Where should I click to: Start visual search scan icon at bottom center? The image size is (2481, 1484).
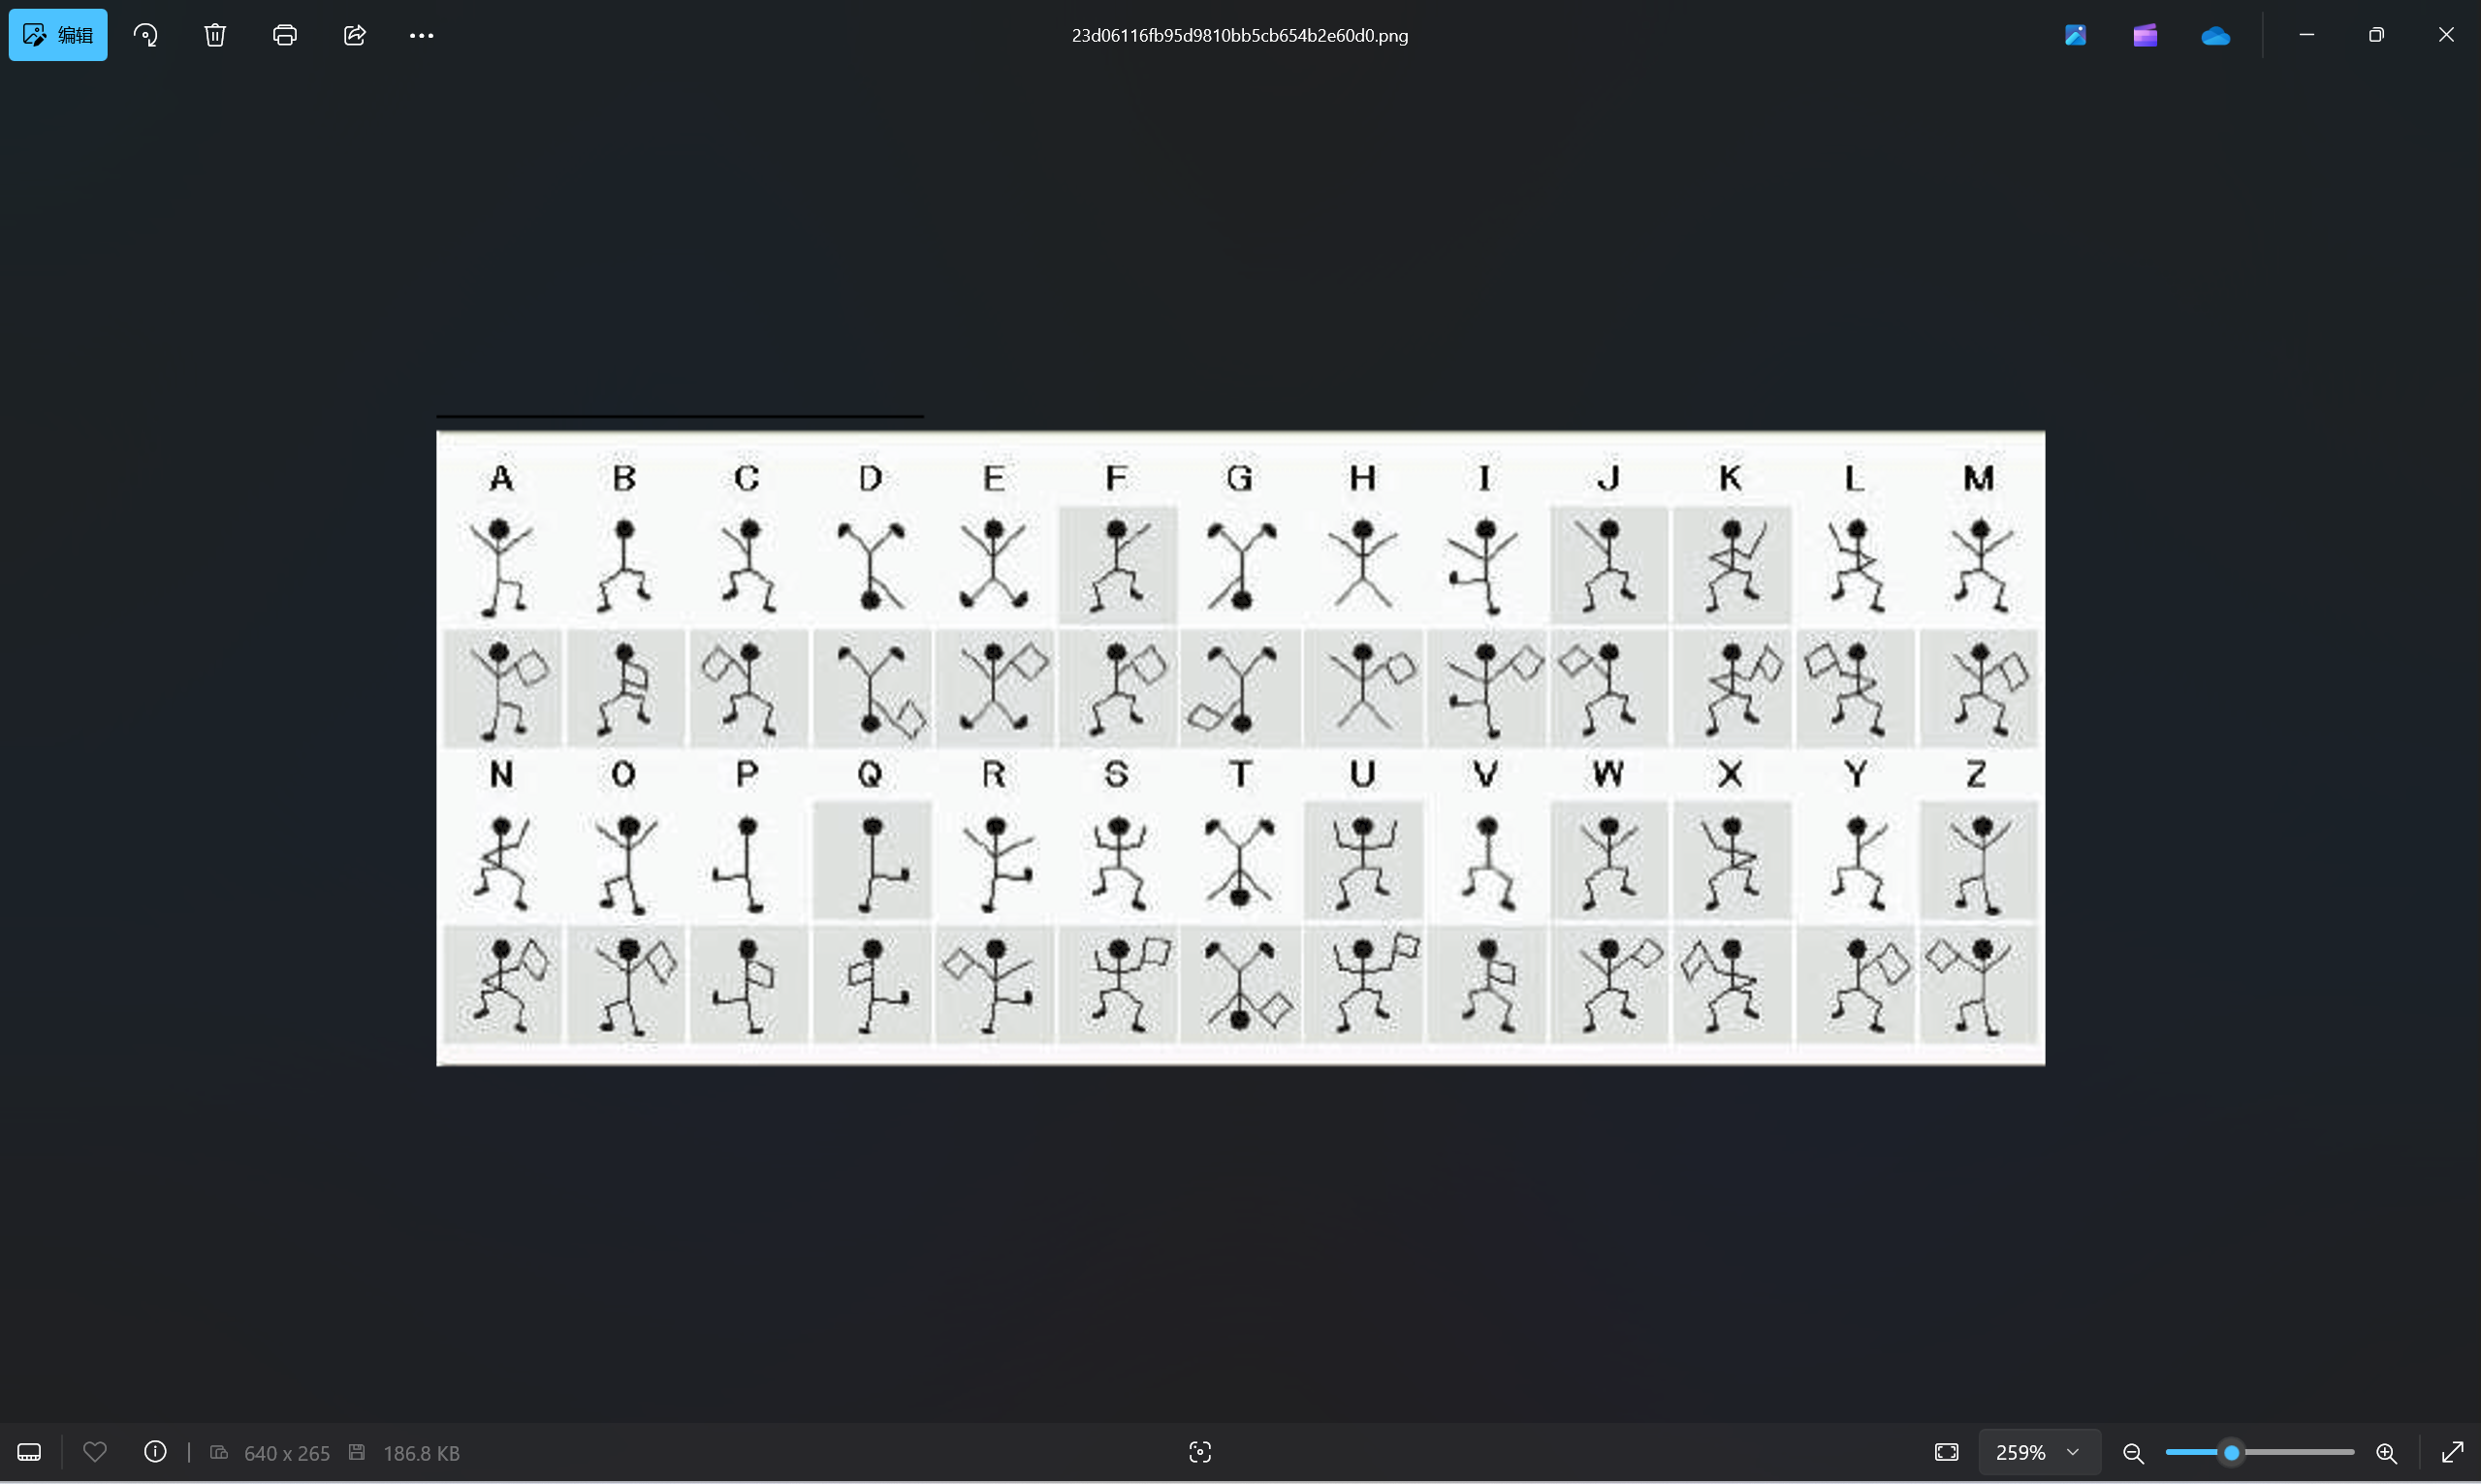pos(1200,1452)
